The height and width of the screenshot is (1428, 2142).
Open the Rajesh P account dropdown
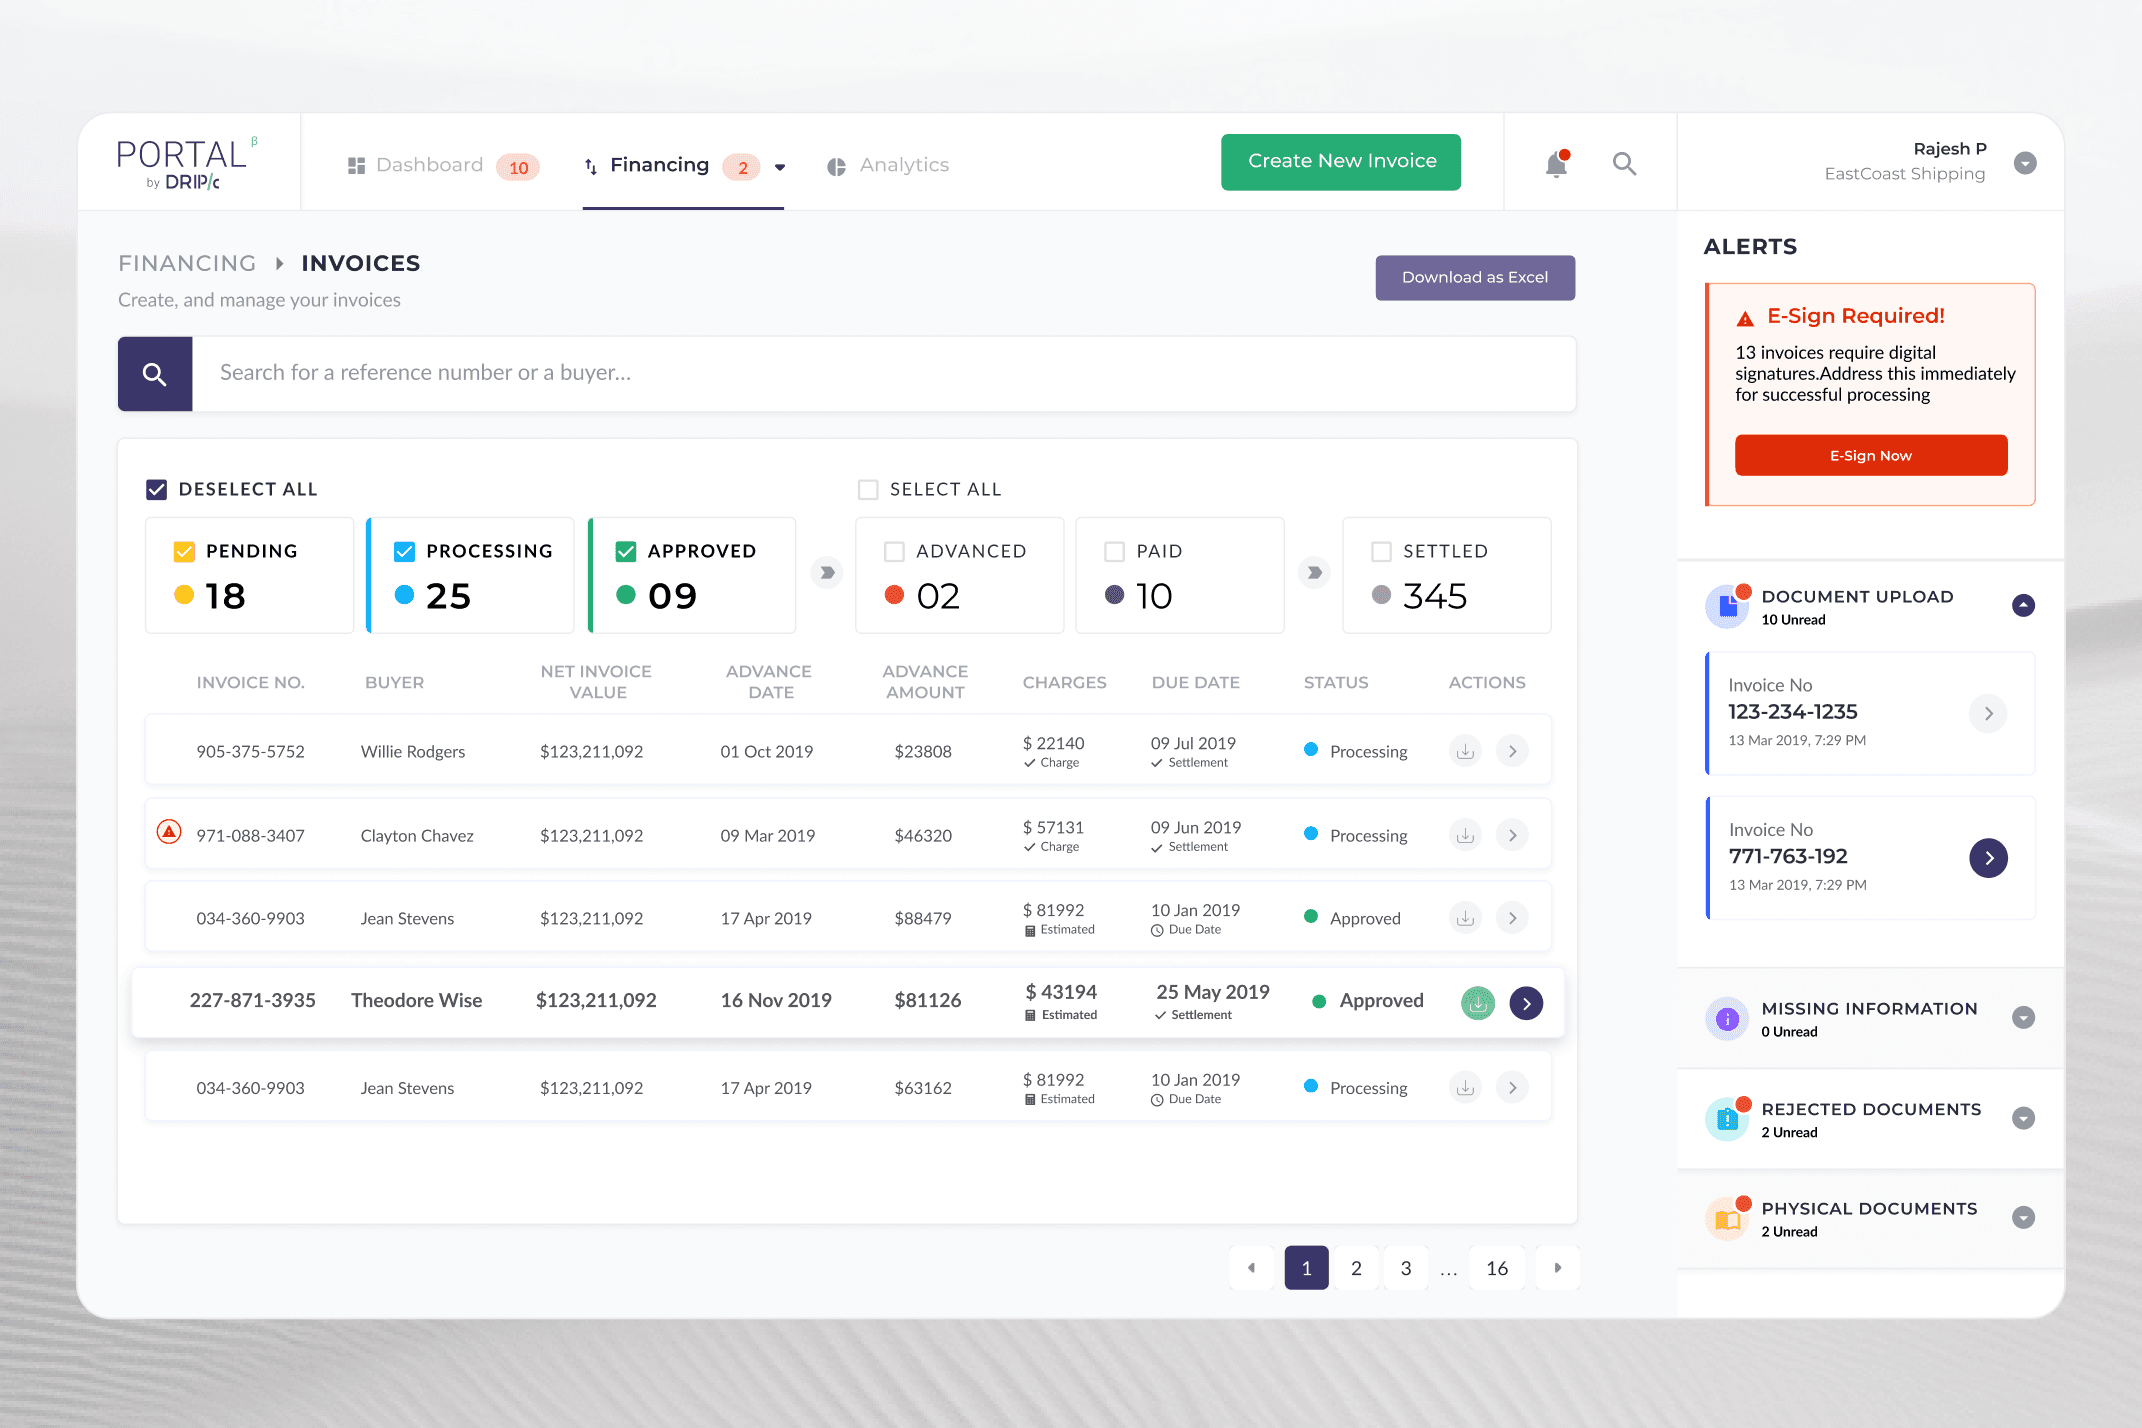(x=2025, y=163)
